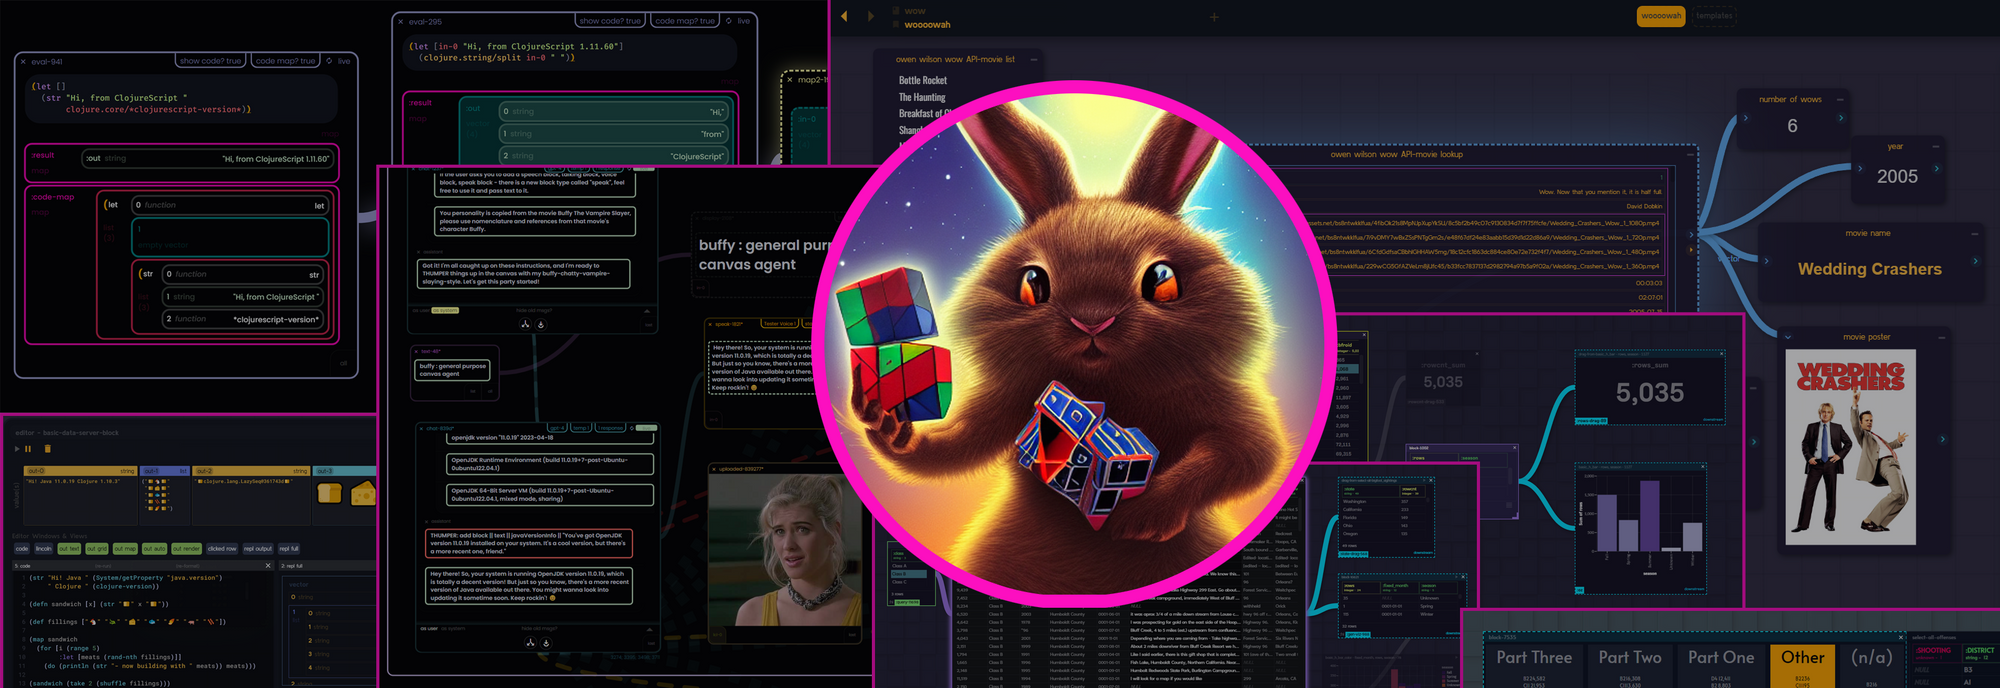Click the branch icon under lower chat panel
This screenshot has width=2000, height=688.
(530, 643)
